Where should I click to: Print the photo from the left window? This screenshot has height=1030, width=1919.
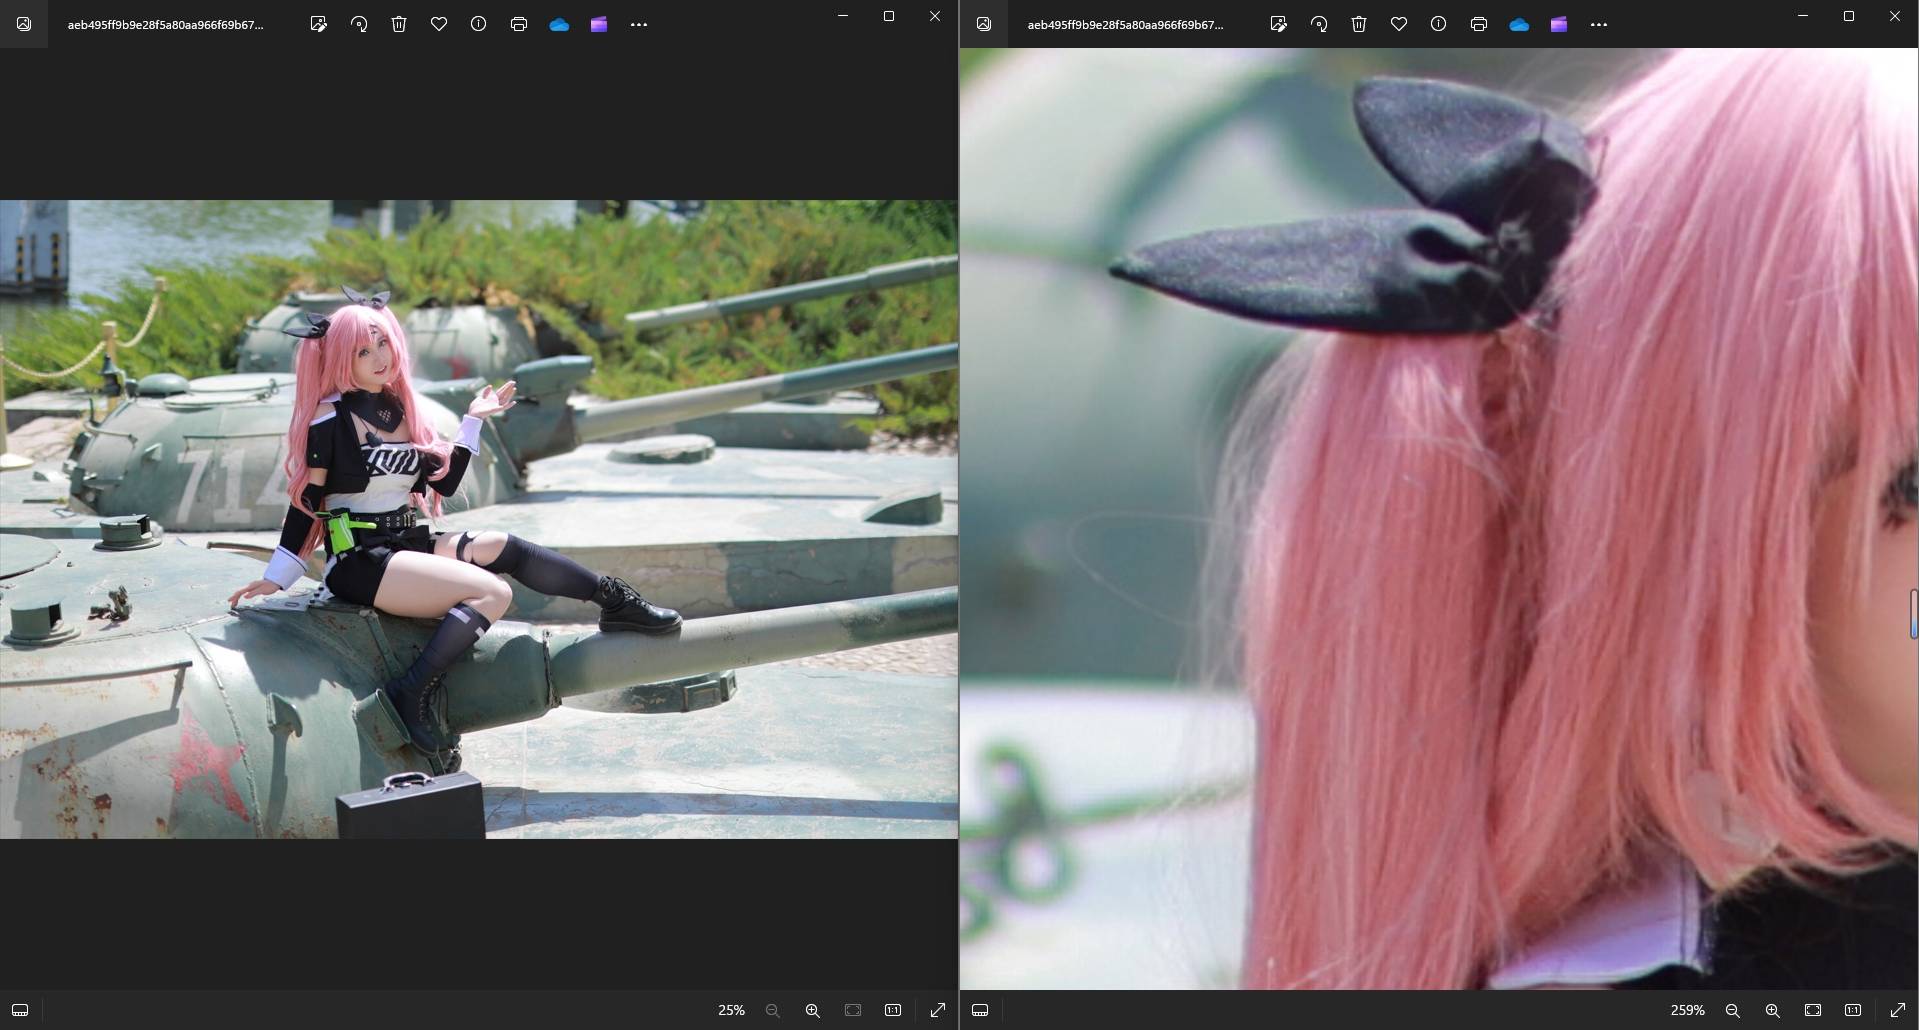click(518, 24)
